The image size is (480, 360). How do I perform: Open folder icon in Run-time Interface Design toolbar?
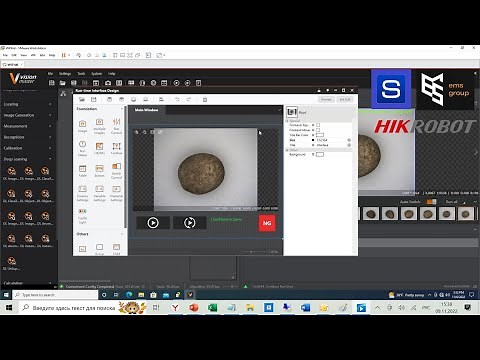[82, 99]
